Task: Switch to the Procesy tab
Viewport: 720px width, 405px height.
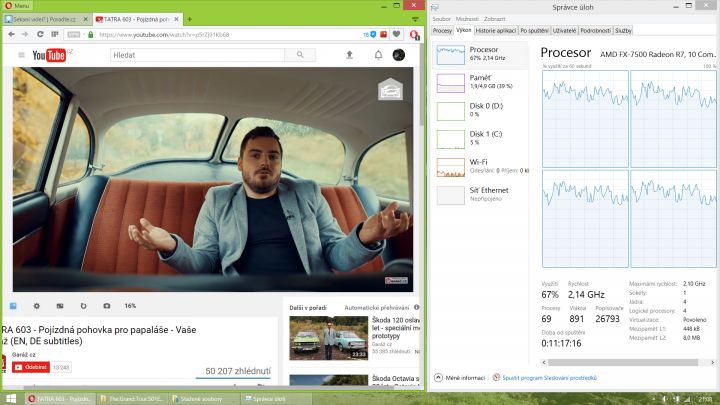Action: pyautogui.click(x=442, y=31)
